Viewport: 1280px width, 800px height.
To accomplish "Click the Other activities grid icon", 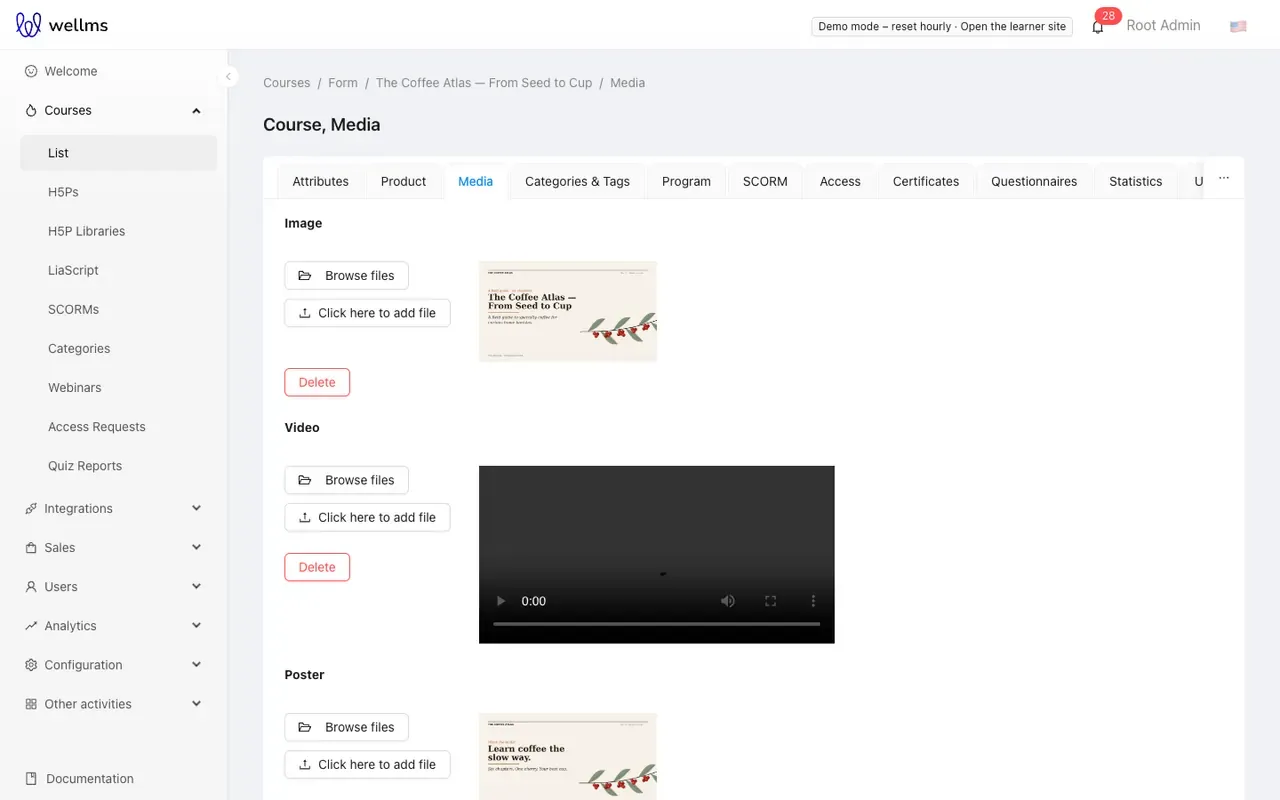I will (31, 704).
